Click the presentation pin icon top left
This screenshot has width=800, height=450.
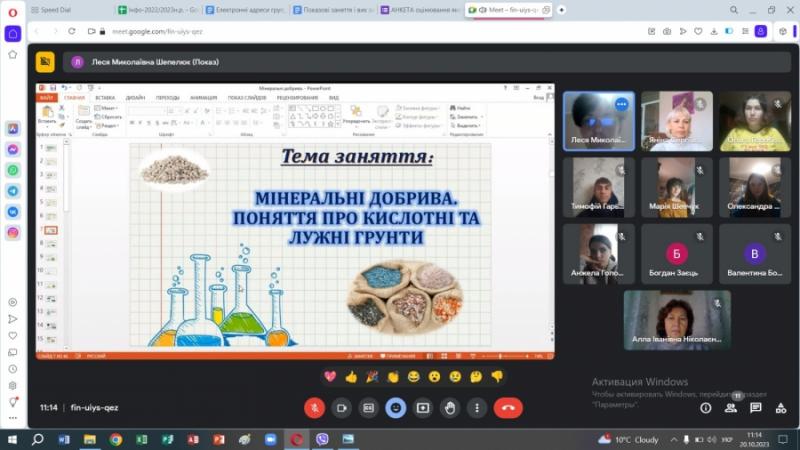click(45, 62)
